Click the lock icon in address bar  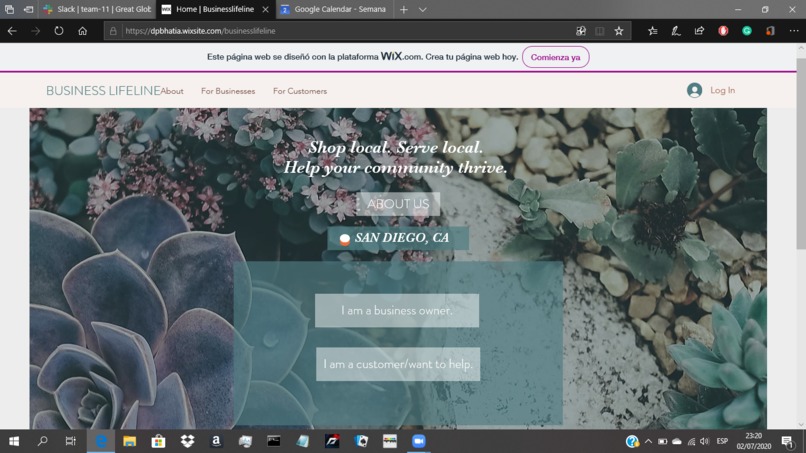click(x=113, y=31)
